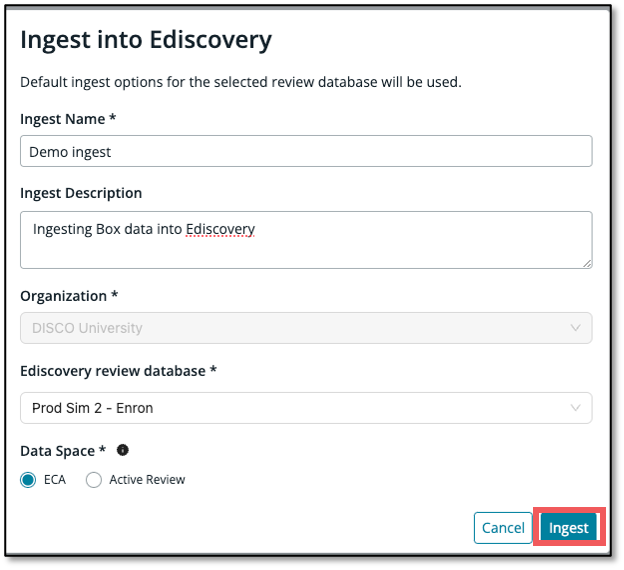This screenshot has height=570, width=624.
Task: Select the ECA radio button
Action: [x=28, y=480]
